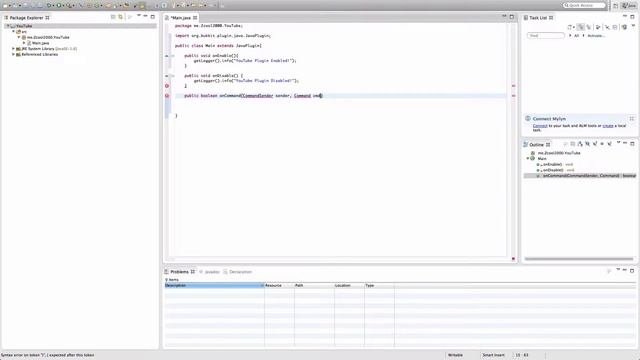
Task: Click the green Run toolbar icon
Action: click(x=59, y=6)
